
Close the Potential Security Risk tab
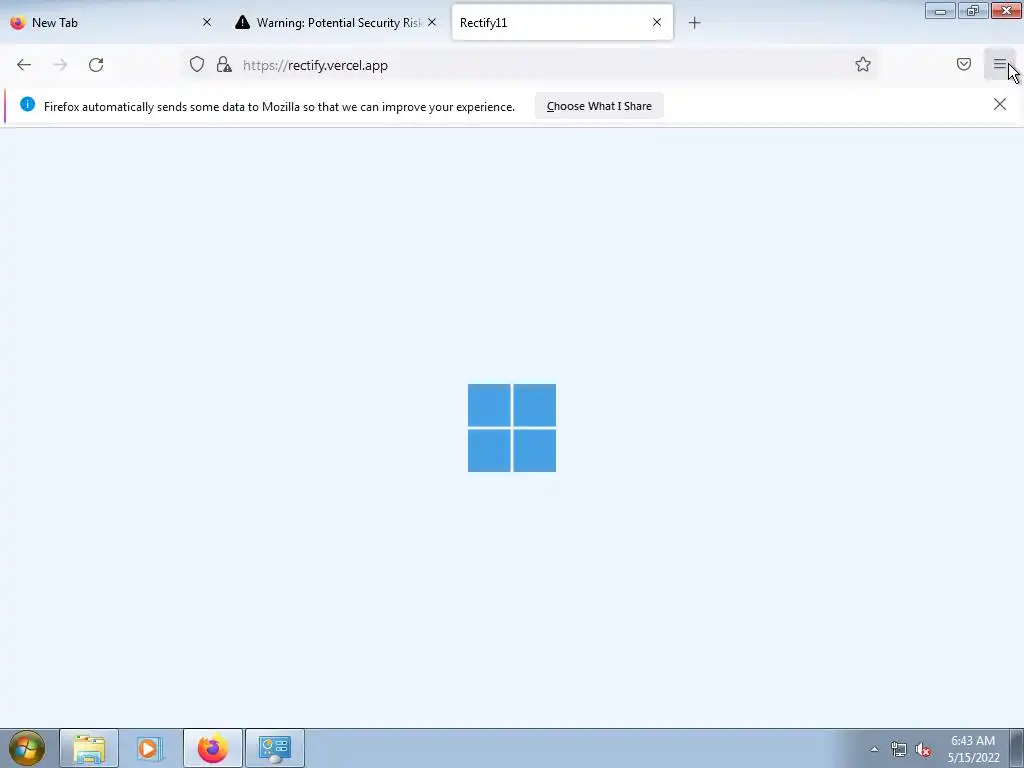point(432,22)
